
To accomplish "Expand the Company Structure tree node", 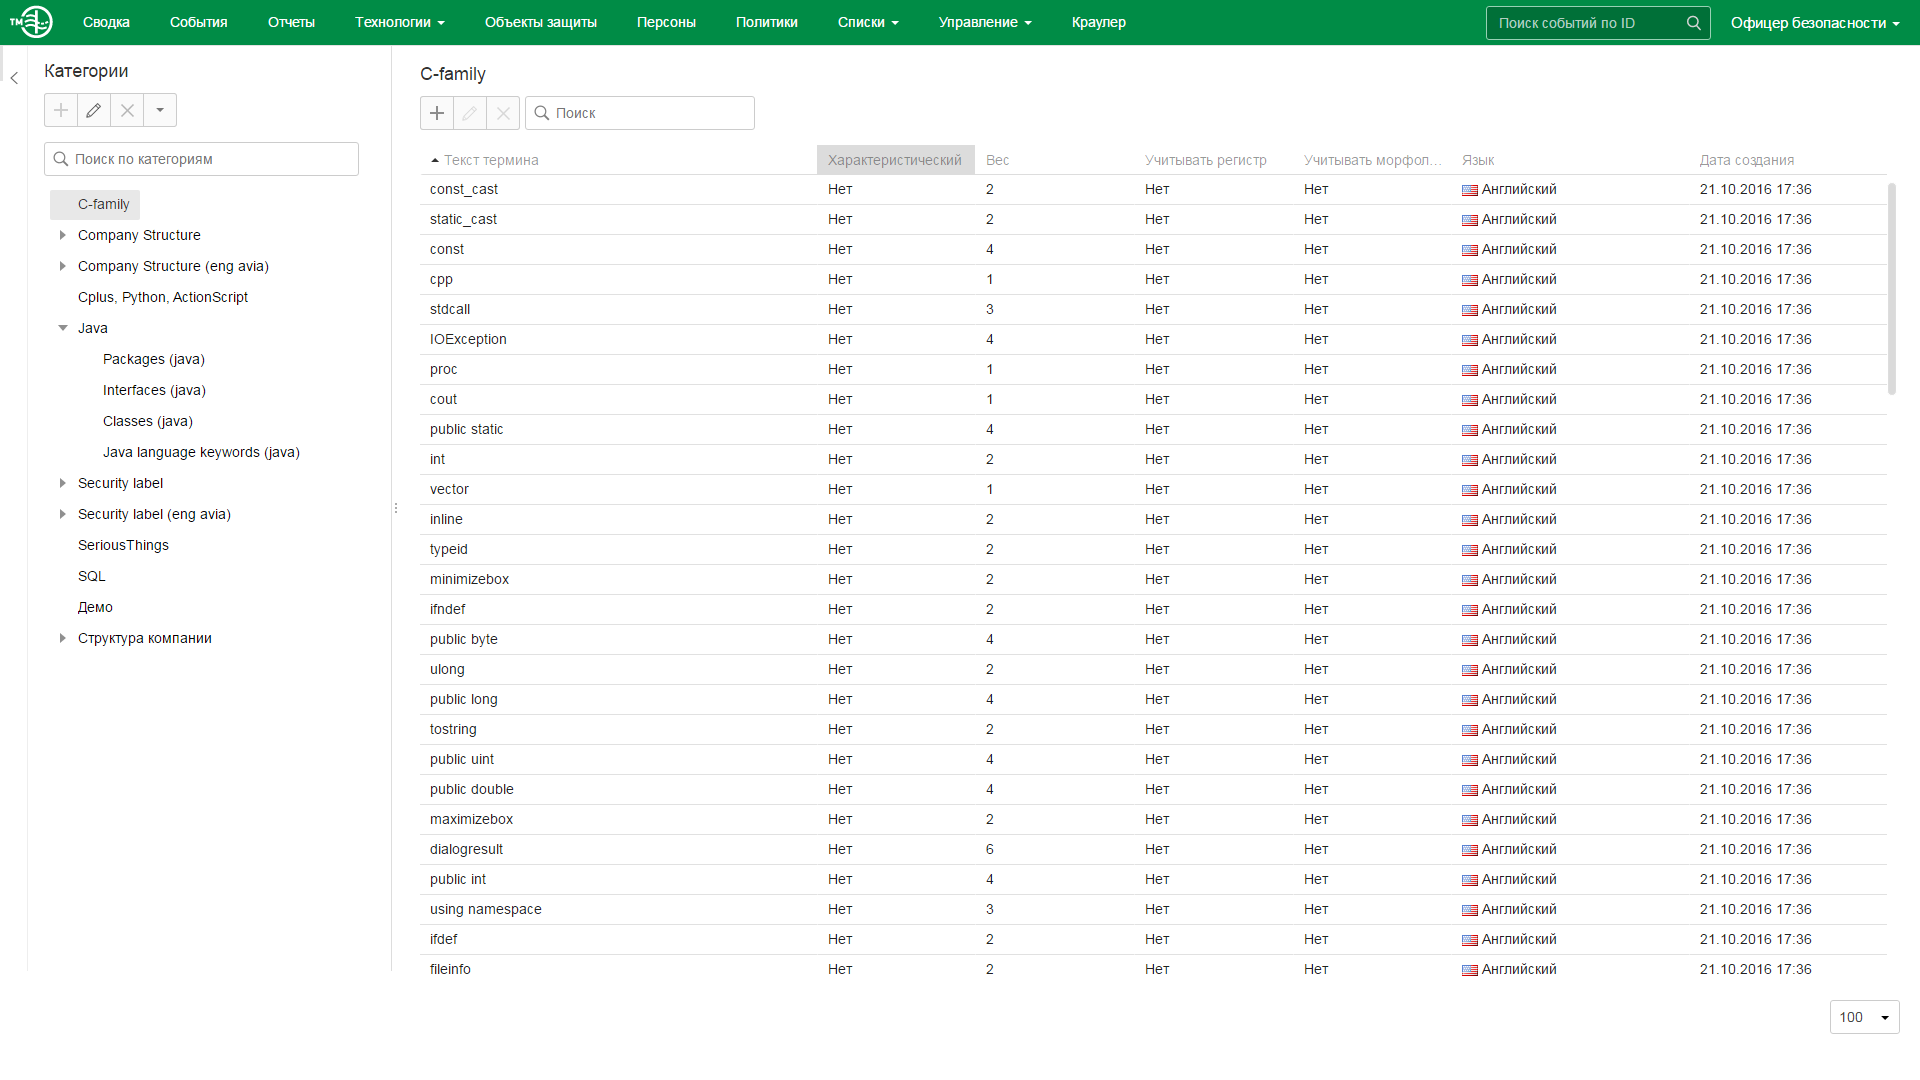I will [x=63, y=235].
